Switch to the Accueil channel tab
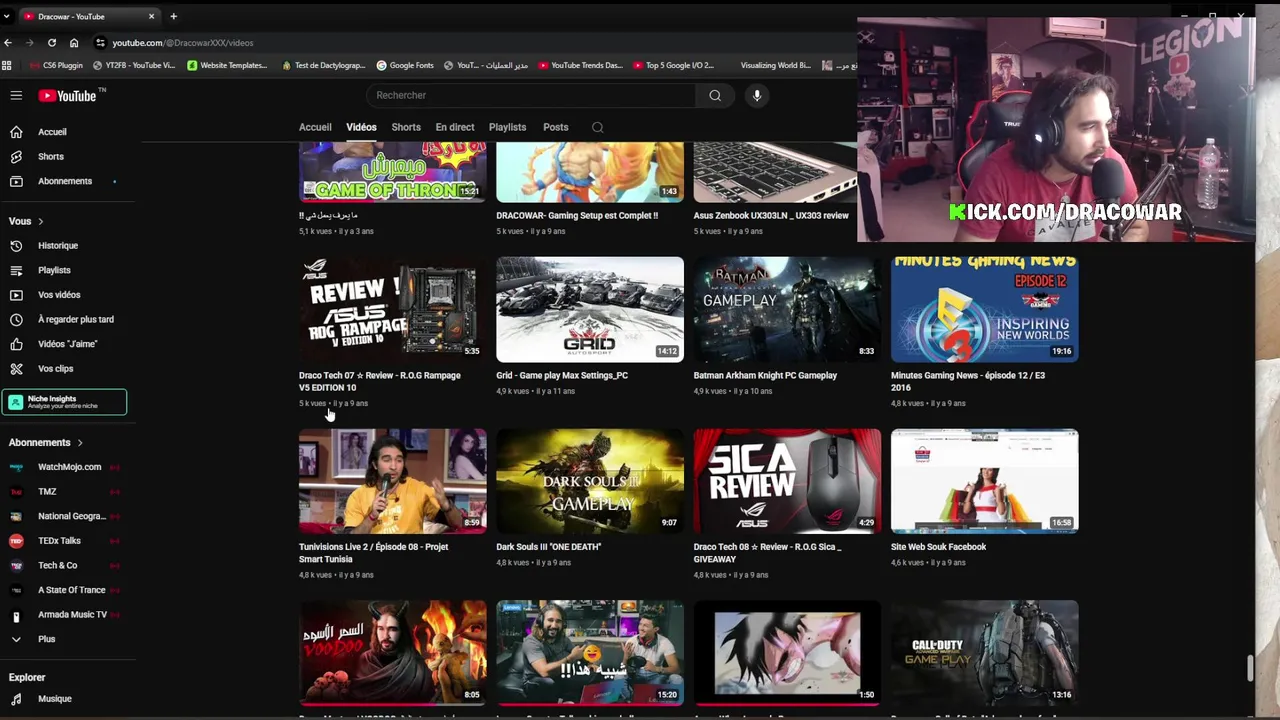The width and height of the screenshot is (1280, 720). pos(315,127)
